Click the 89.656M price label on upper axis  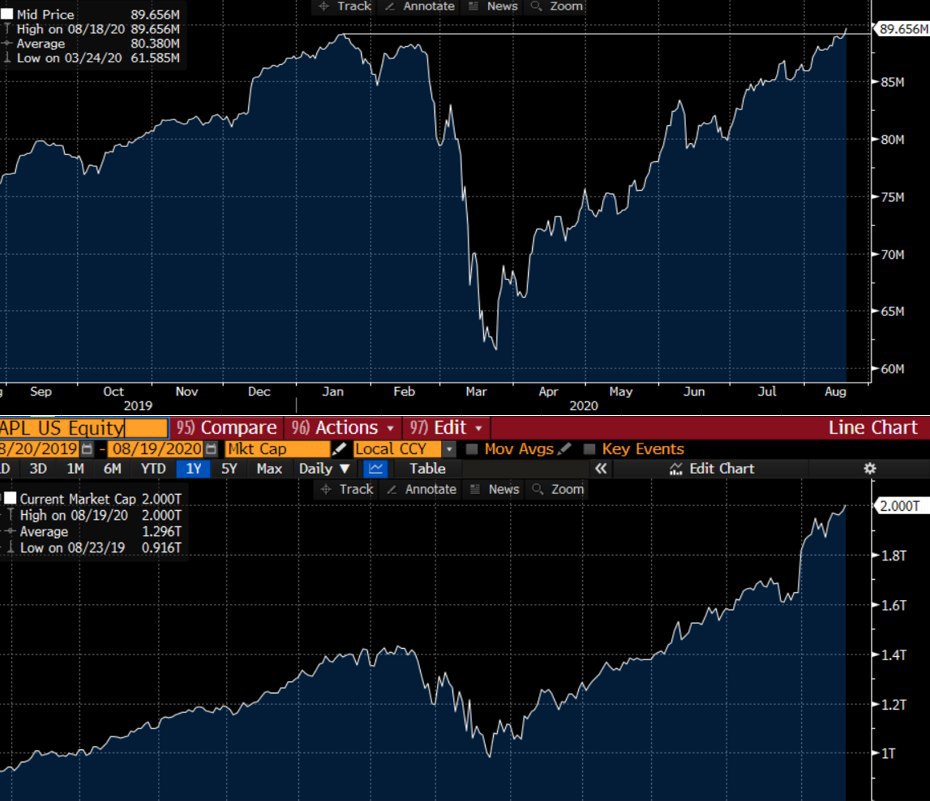point(902,29)
